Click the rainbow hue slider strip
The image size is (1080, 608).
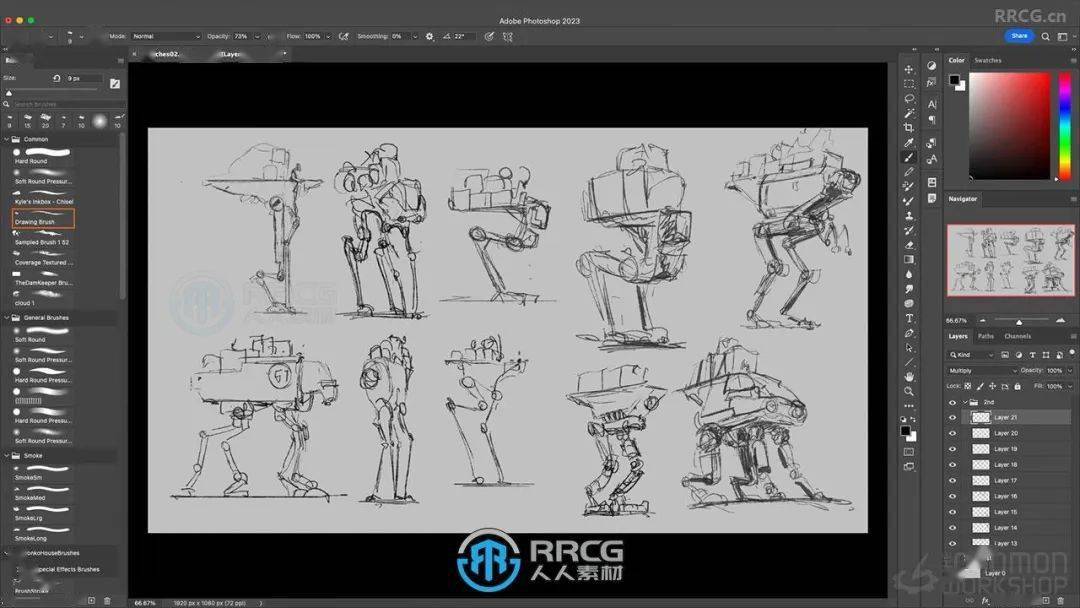(1064, 125)
